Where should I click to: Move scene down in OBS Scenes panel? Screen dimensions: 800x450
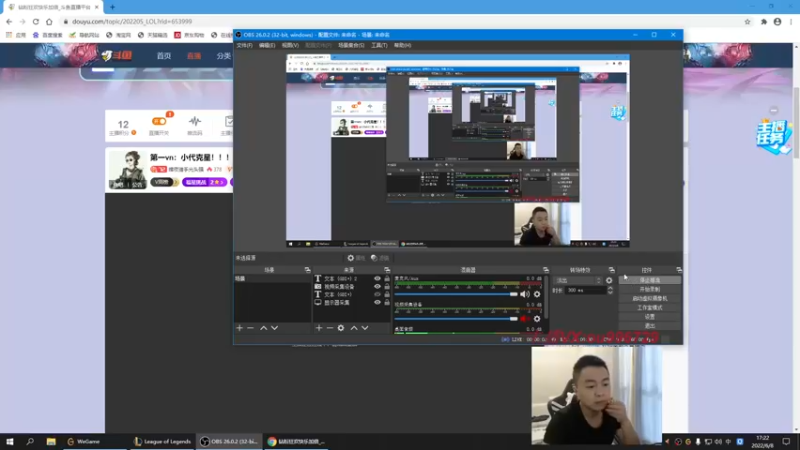pos(274,328)
